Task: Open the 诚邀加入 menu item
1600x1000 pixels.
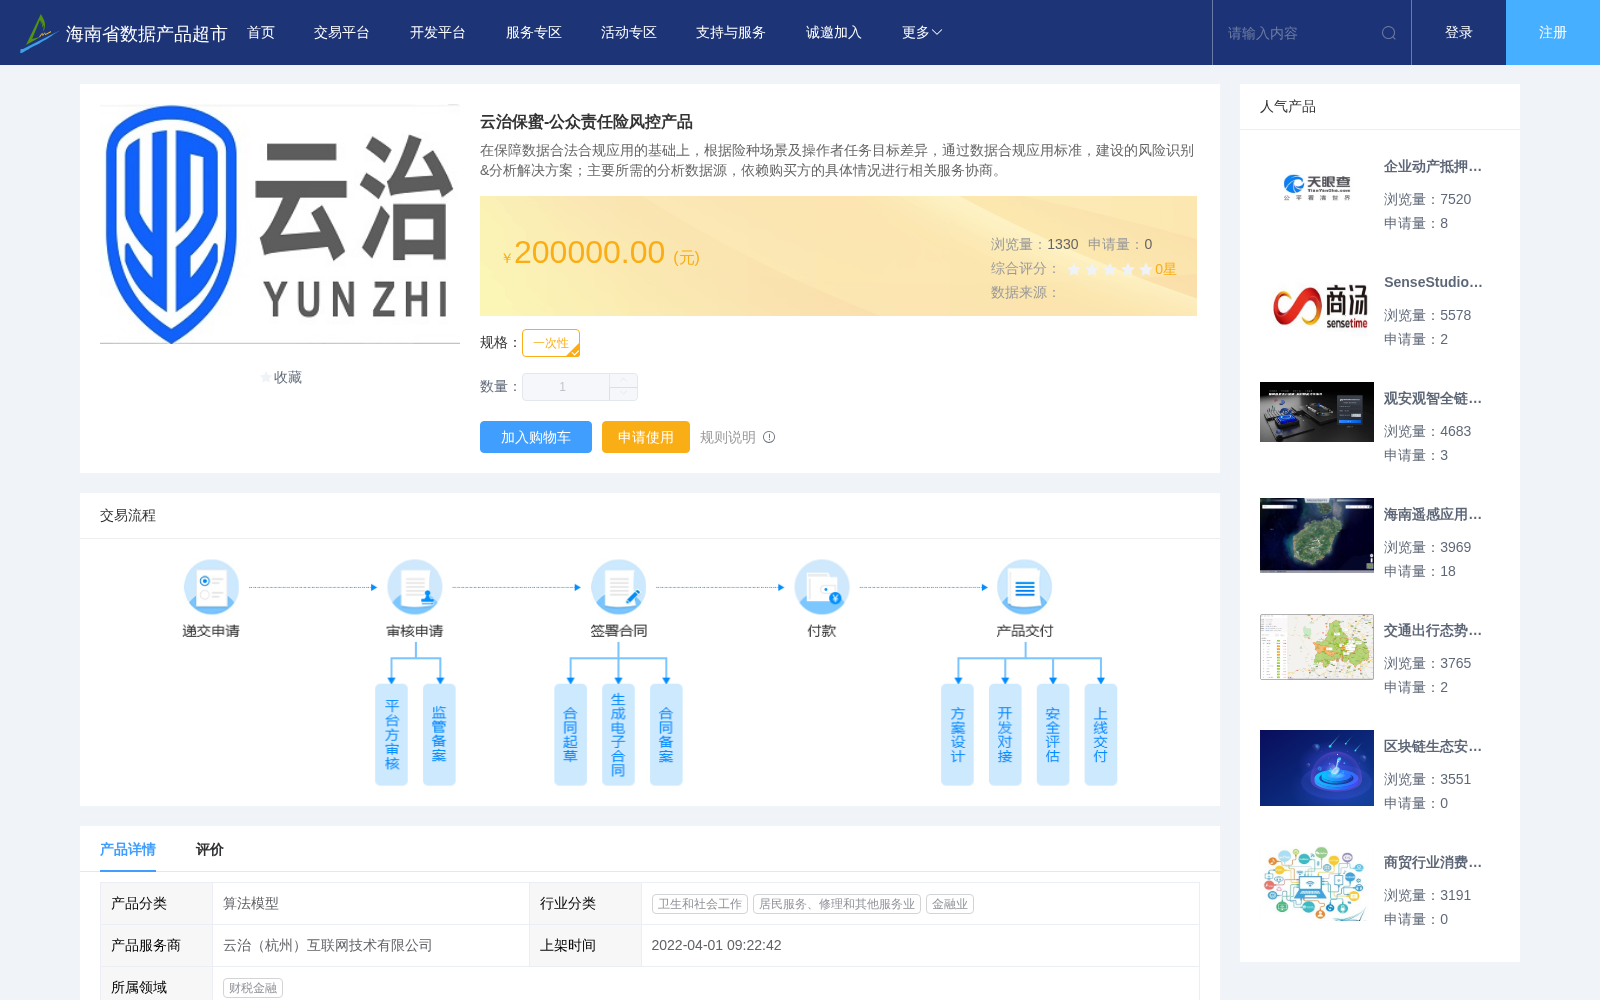Action: [x=834, y=33]
